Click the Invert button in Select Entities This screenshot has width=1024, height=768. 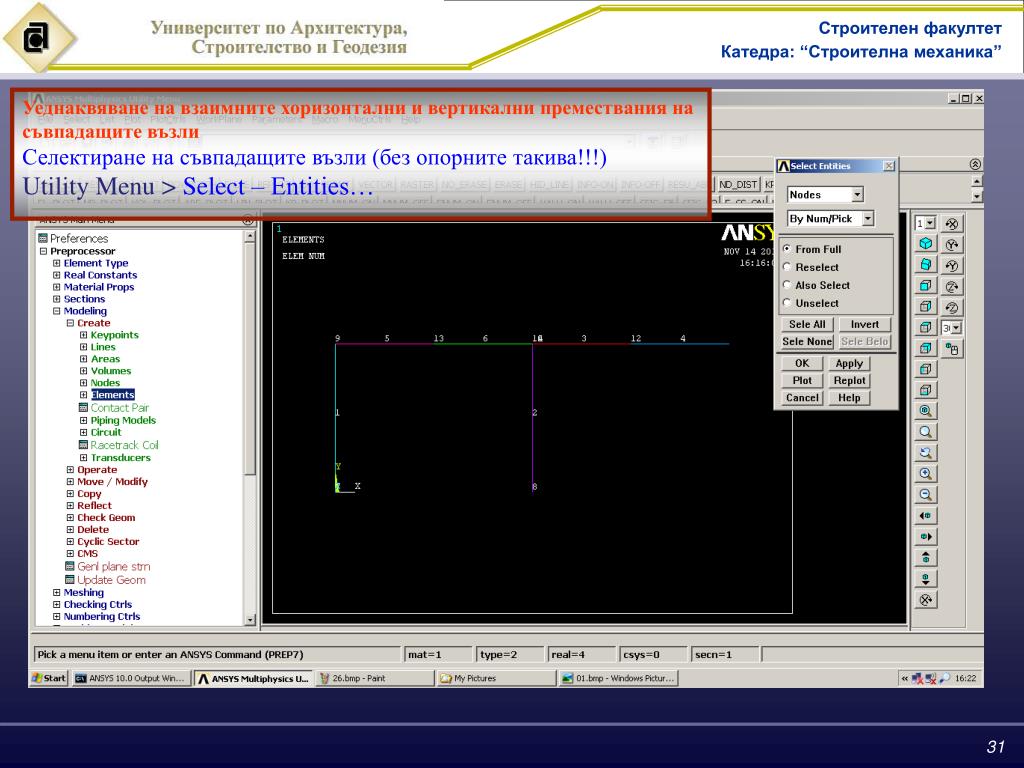click(x=865, y=324)
